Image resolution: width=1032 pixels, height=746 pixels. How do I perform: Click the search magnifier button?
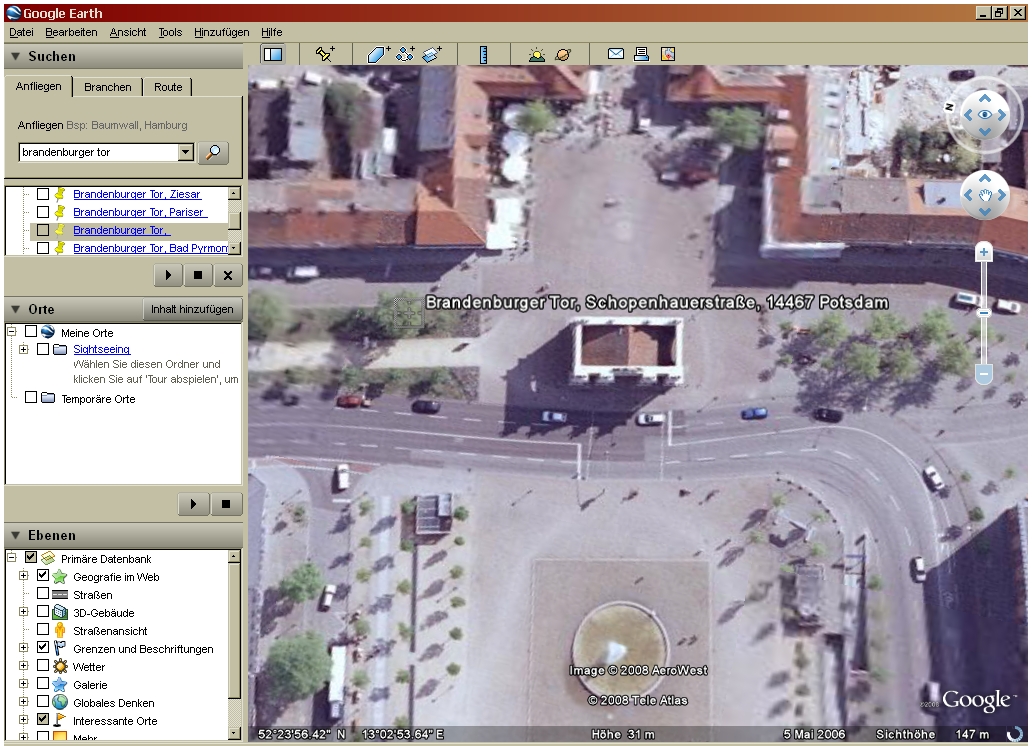click(213, 153)
